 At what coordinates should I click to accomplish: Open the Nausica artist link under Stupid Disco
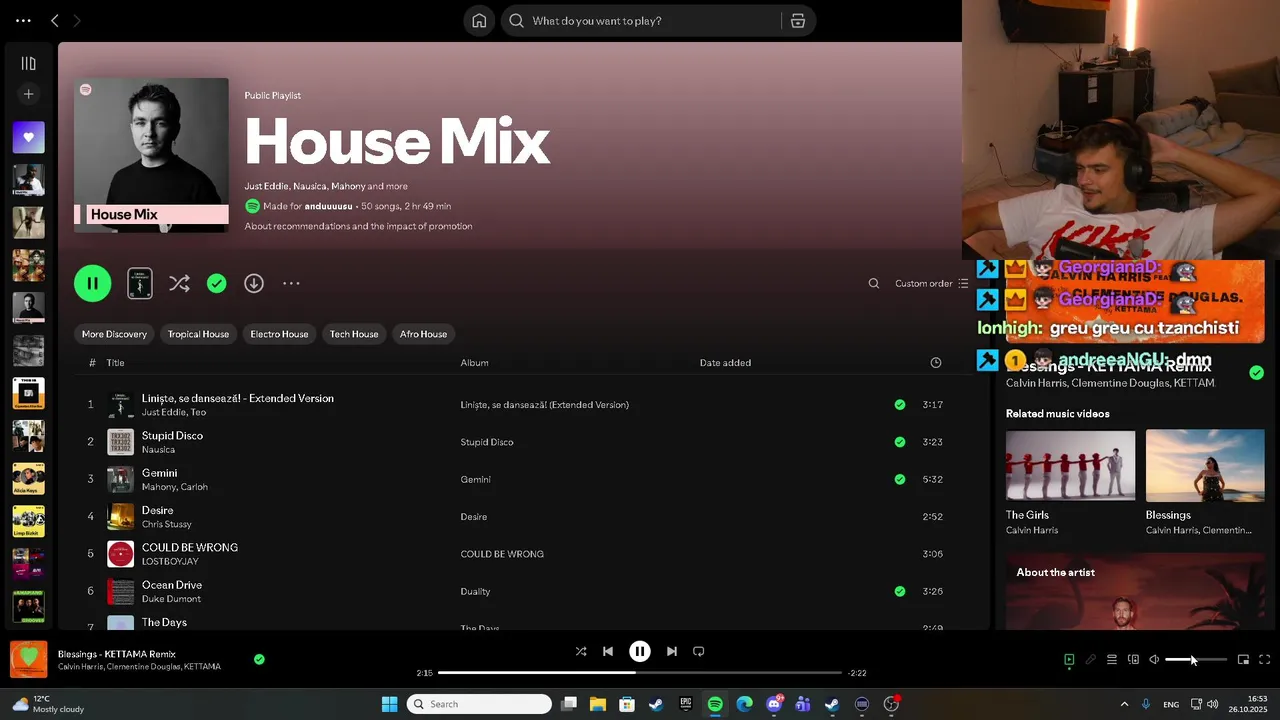[158, 450]
